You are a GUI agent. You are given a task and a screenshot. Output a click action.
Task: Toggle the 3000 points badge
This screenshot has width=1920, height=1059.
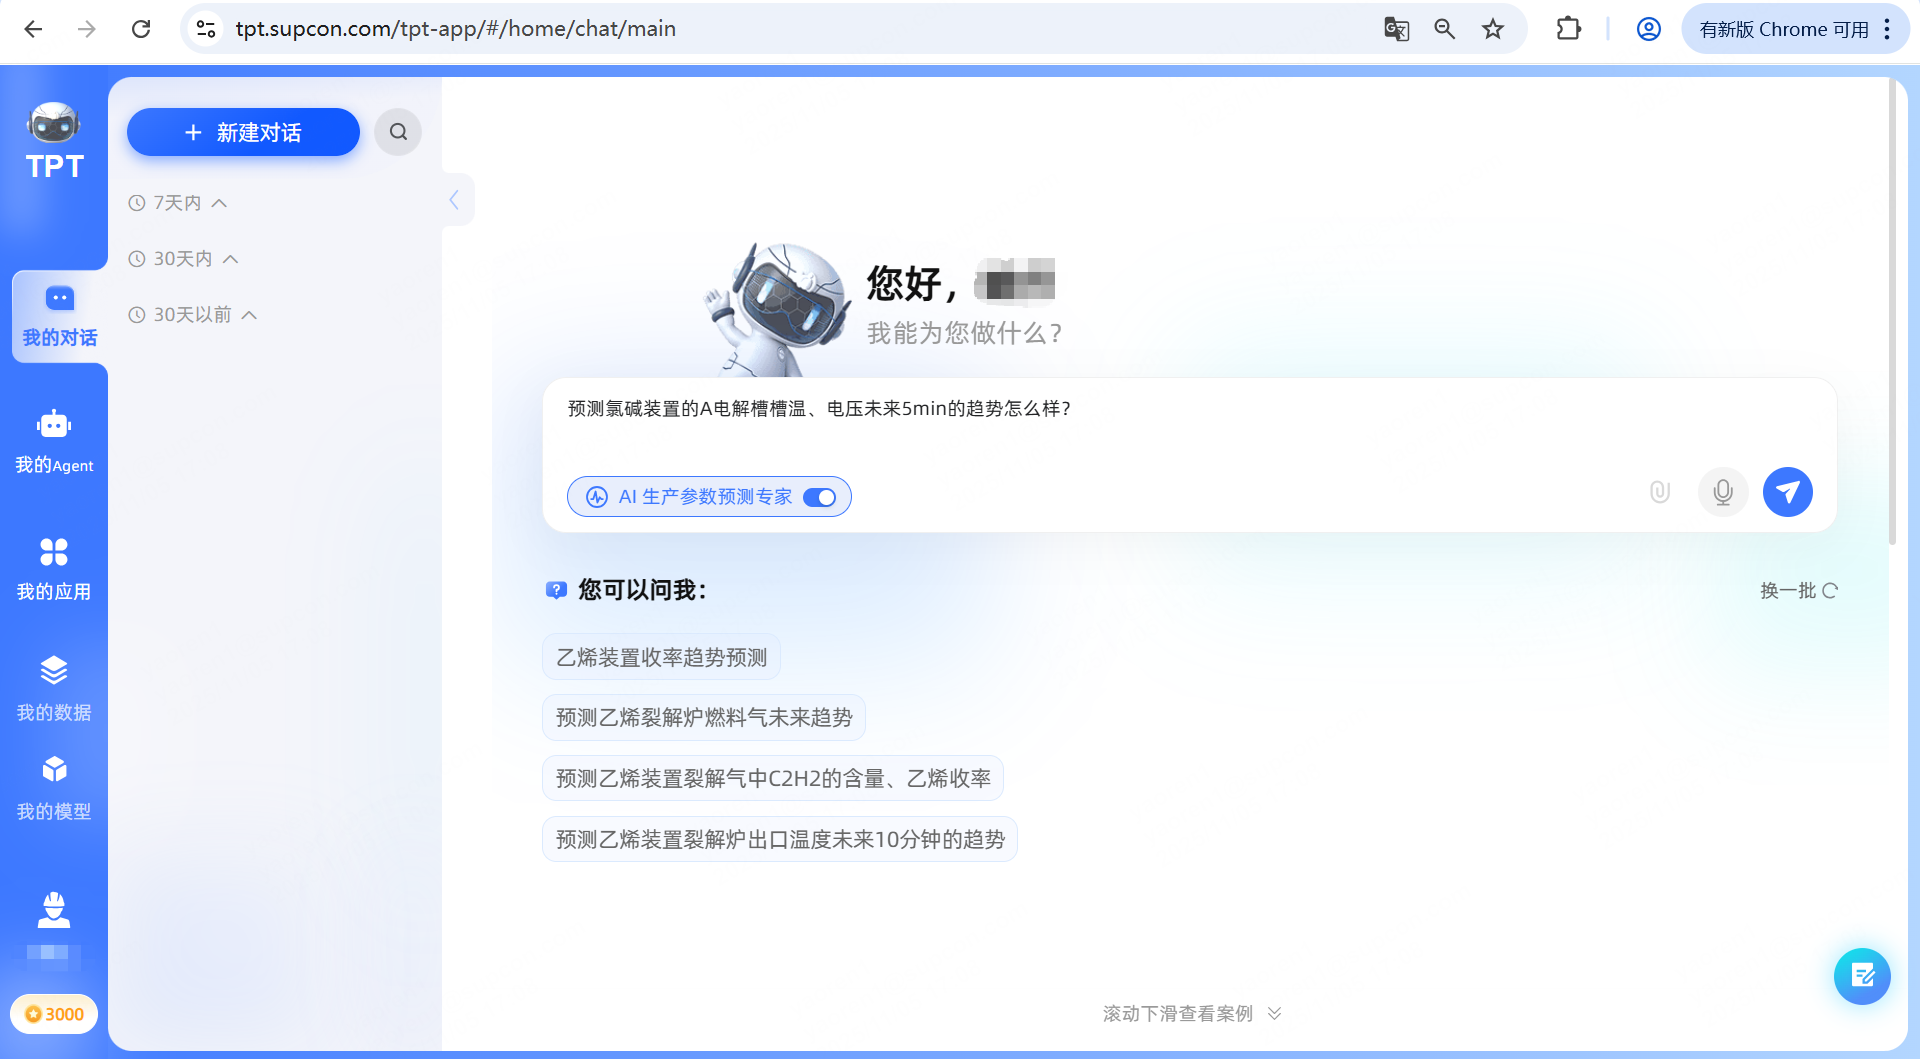coord(54,1013)
